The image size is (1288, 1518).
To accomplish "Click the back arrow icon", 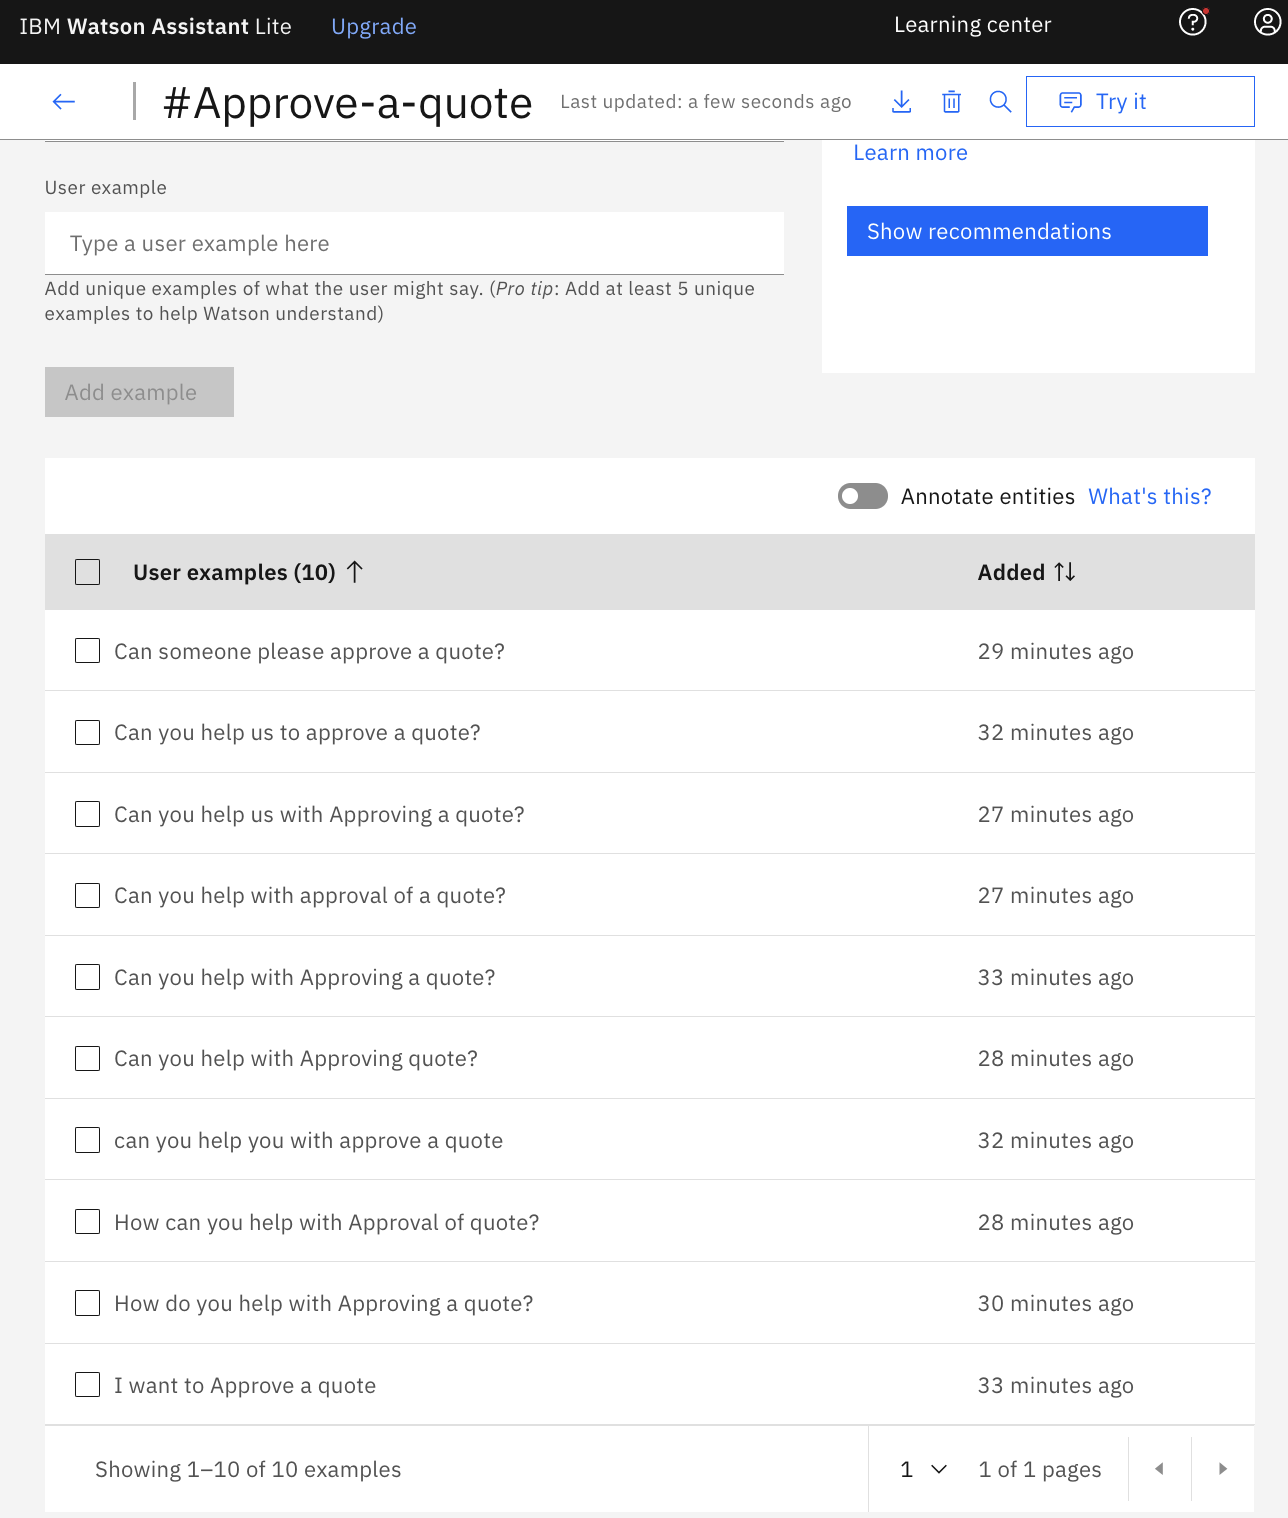I will tap(64, 102).
